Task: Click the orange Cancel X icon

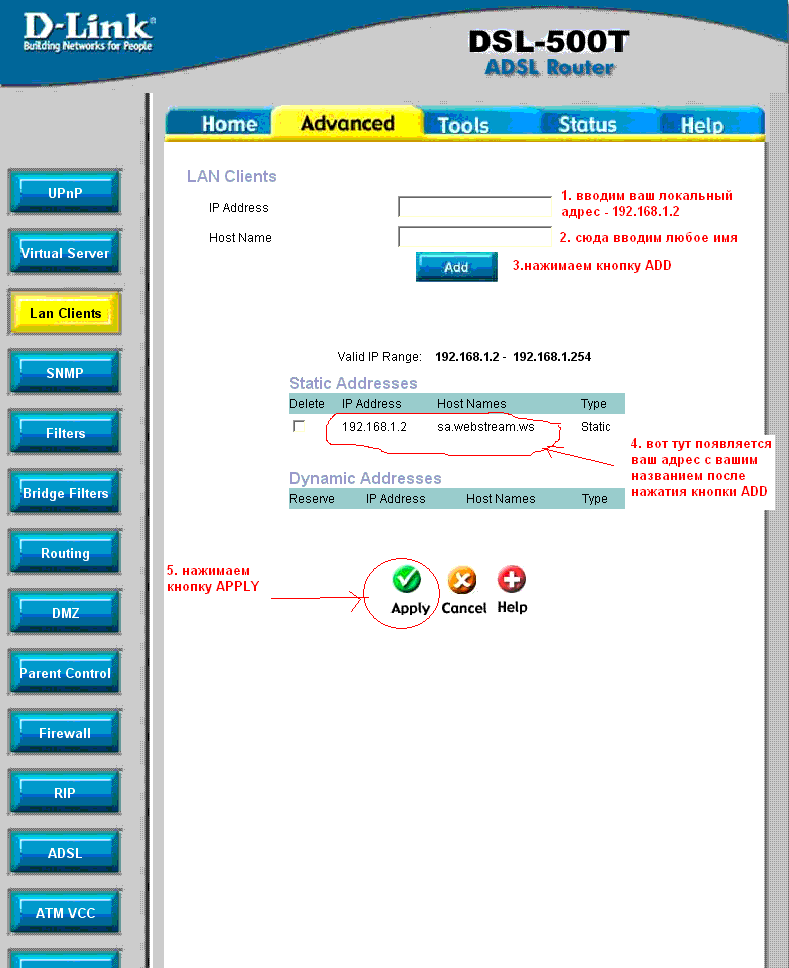Action: (462, 580)
